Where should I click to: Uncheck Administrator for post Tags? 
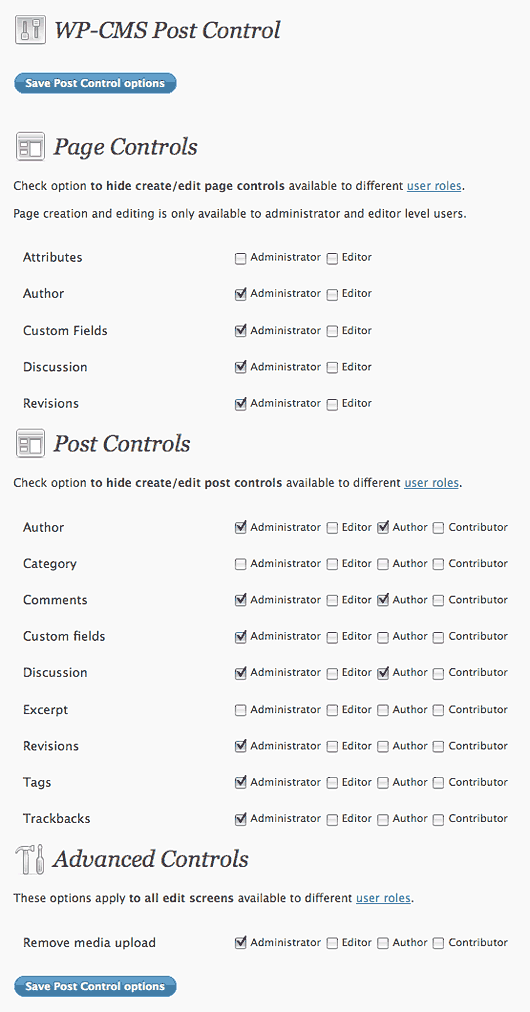[241, 783]
